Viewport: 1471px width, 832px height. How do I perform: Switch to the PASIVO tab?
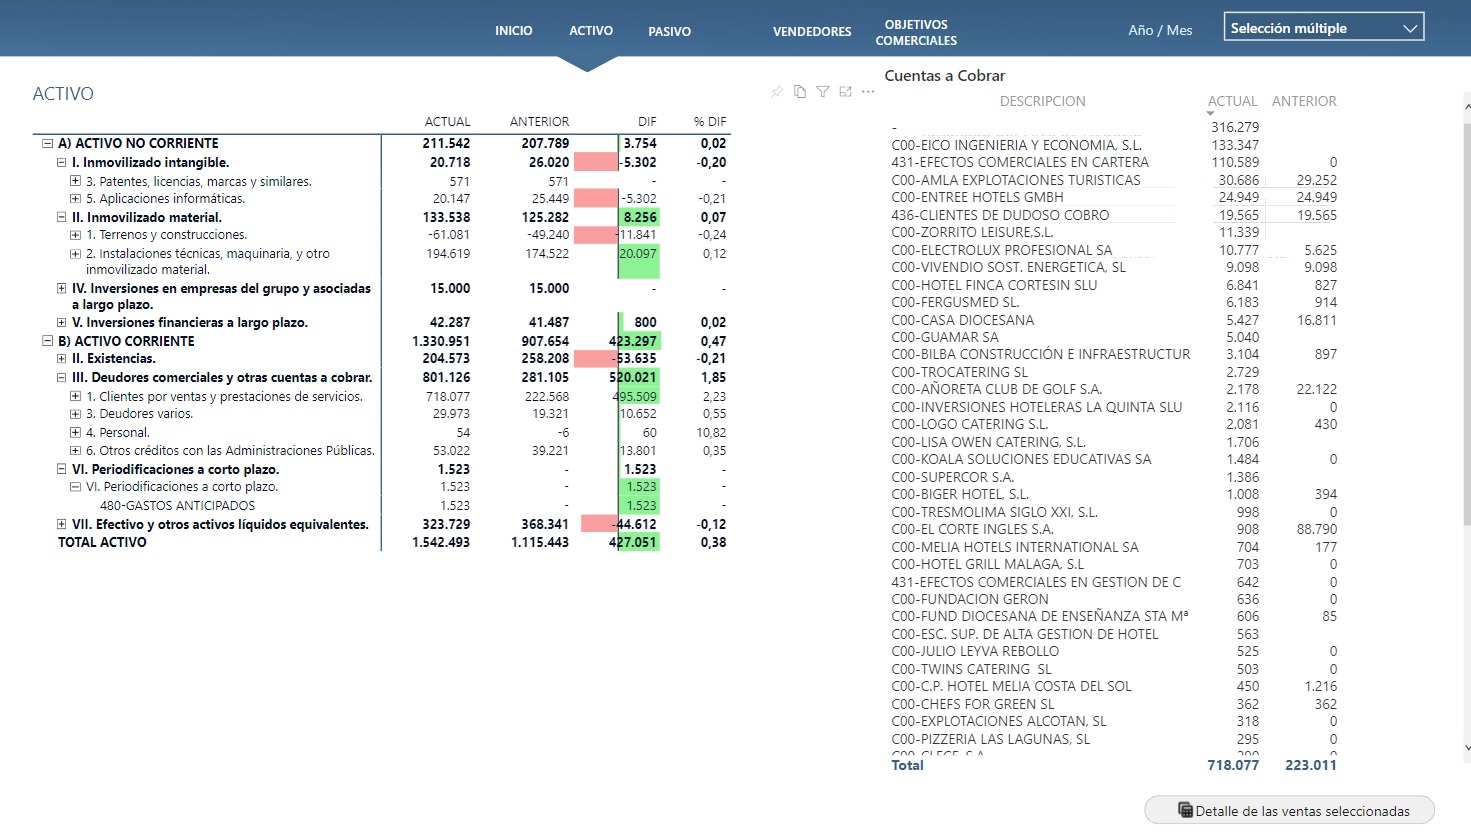[x=669, y=32]
